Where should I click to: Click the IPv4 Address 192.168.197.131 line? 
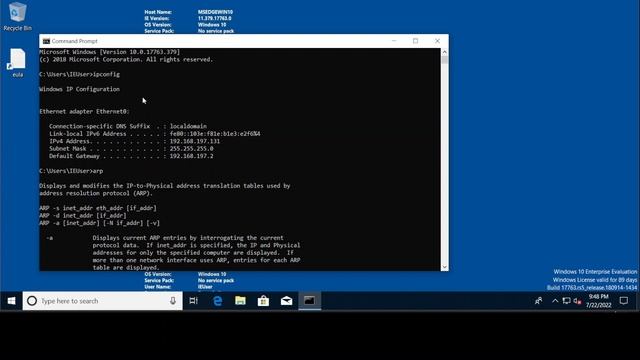134,141
